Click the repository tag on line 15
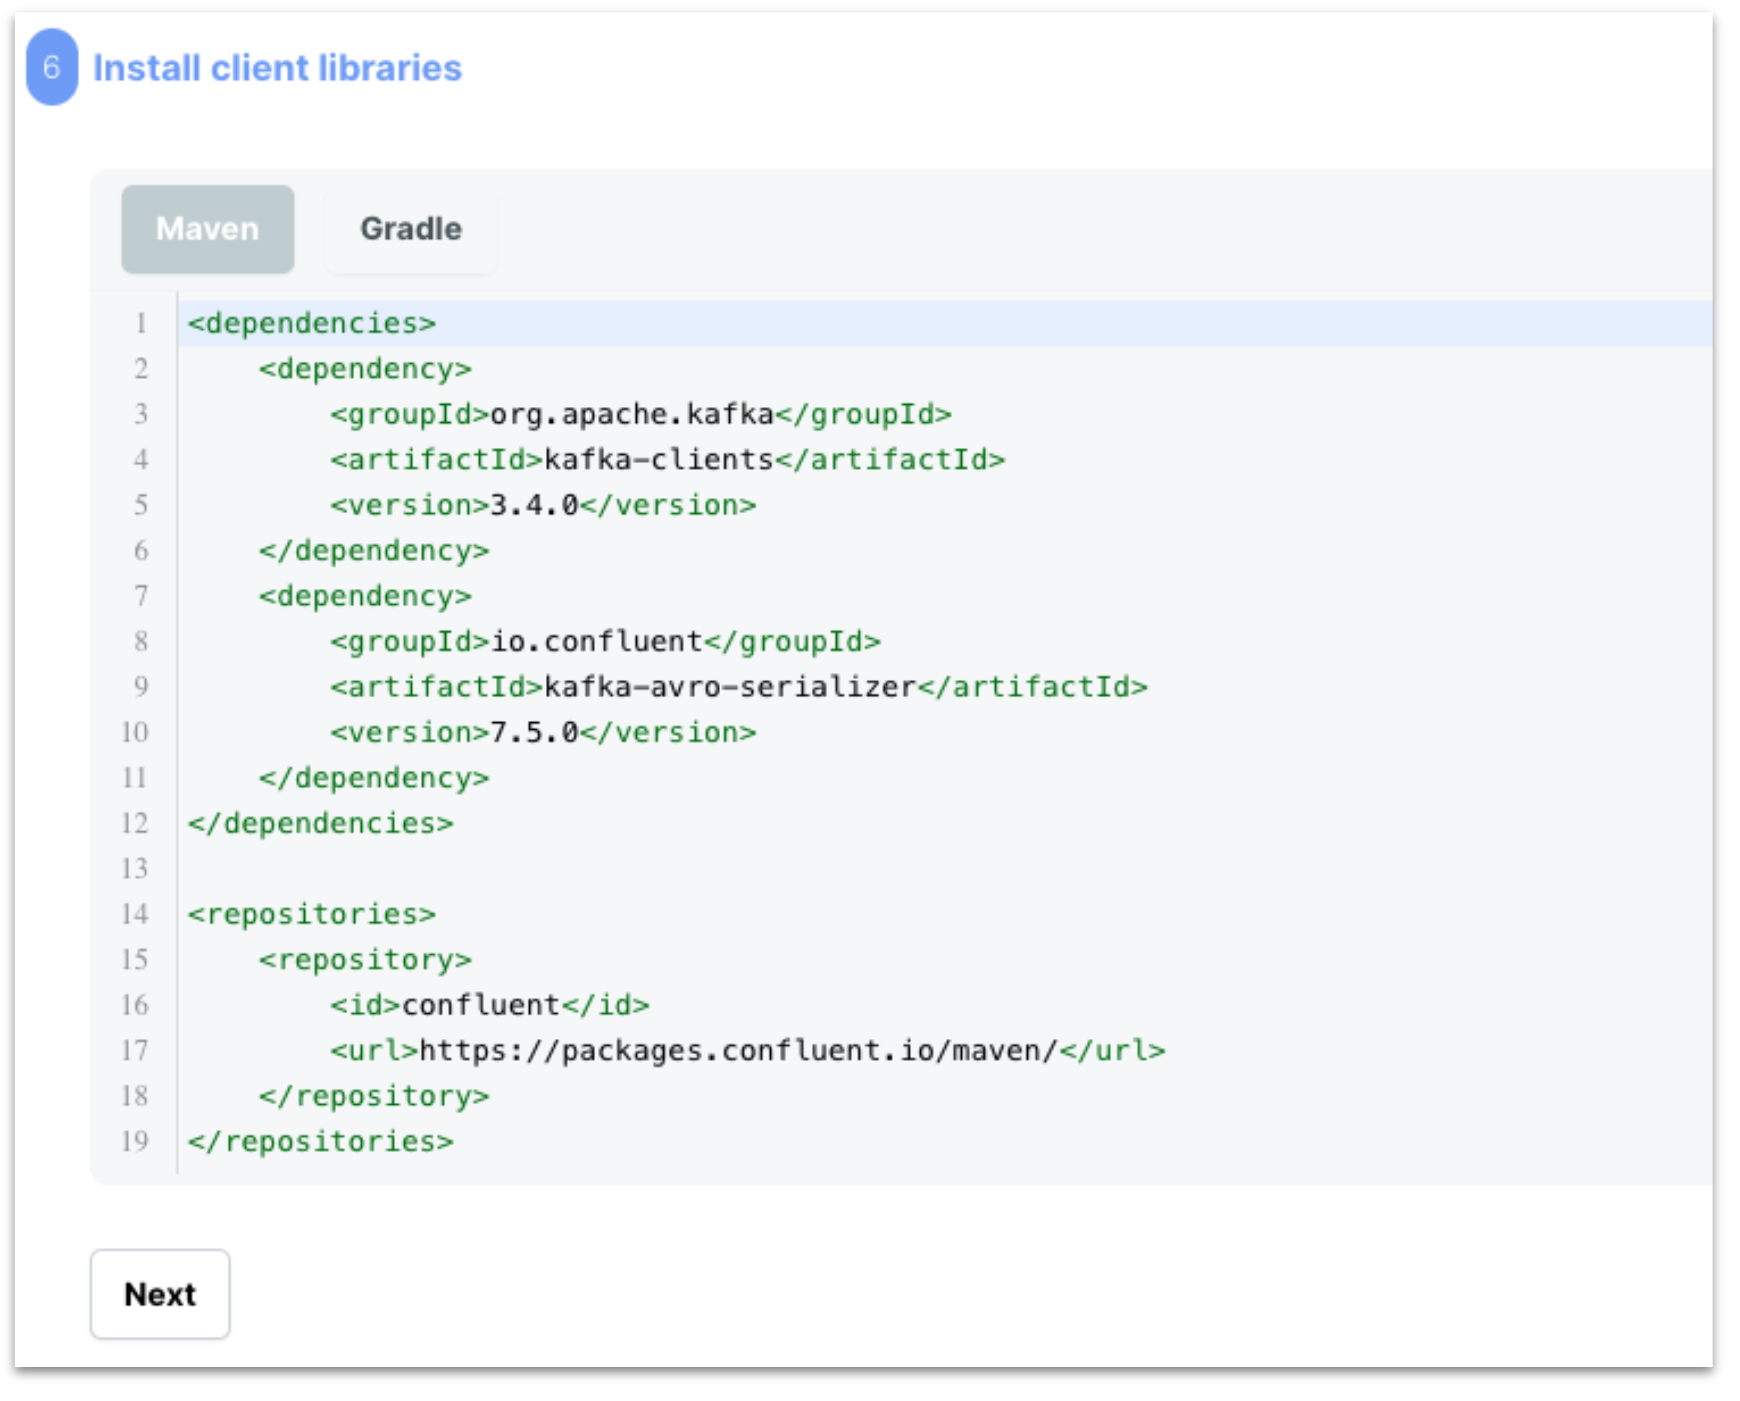This screenshot has width=1740, height=1401. 363,958
